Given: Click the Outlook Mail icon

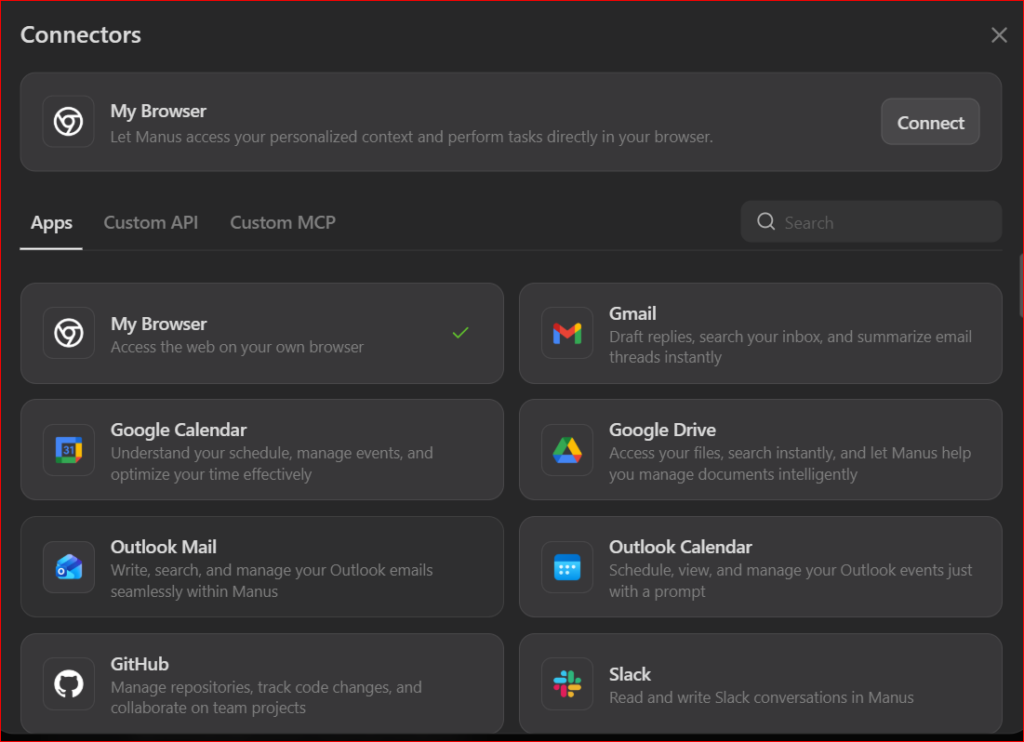Looking at the screenshot, I should (x=68, y=567).
